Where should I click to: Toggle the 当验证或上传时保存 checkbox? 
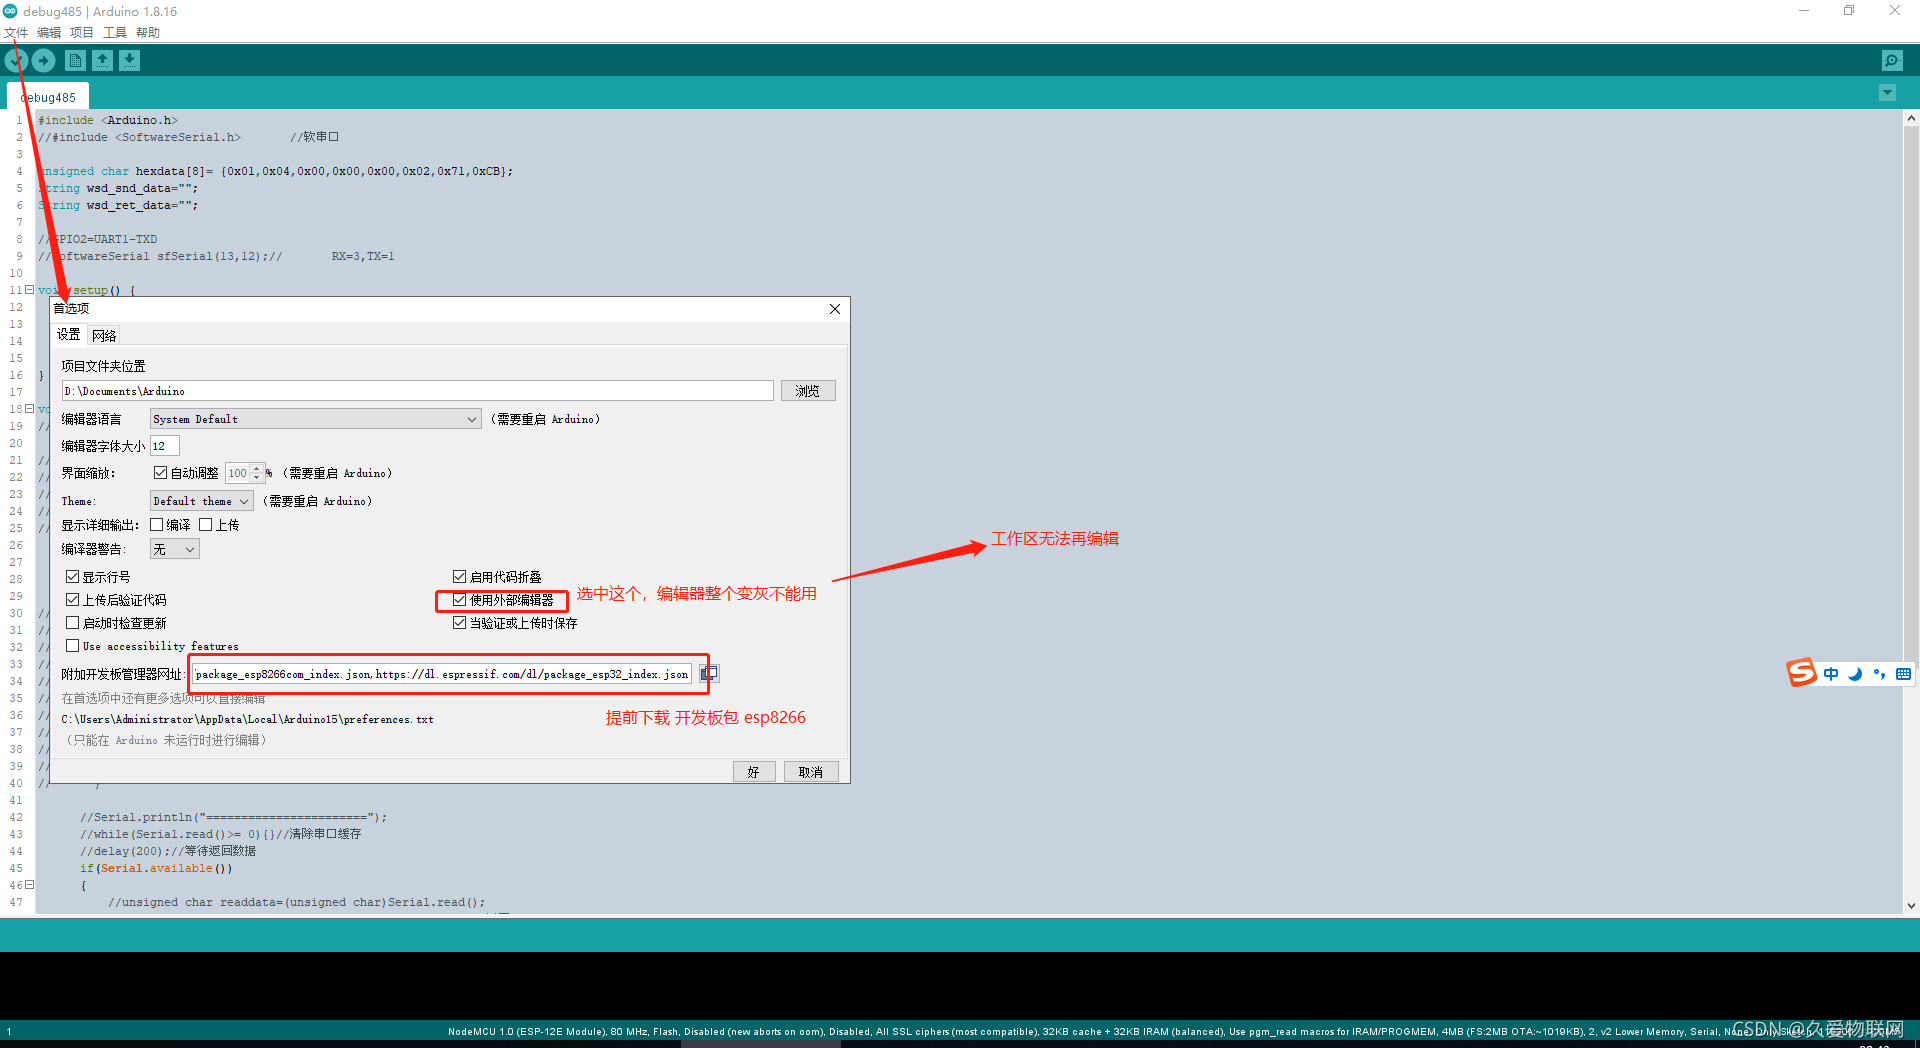[460, 623]
